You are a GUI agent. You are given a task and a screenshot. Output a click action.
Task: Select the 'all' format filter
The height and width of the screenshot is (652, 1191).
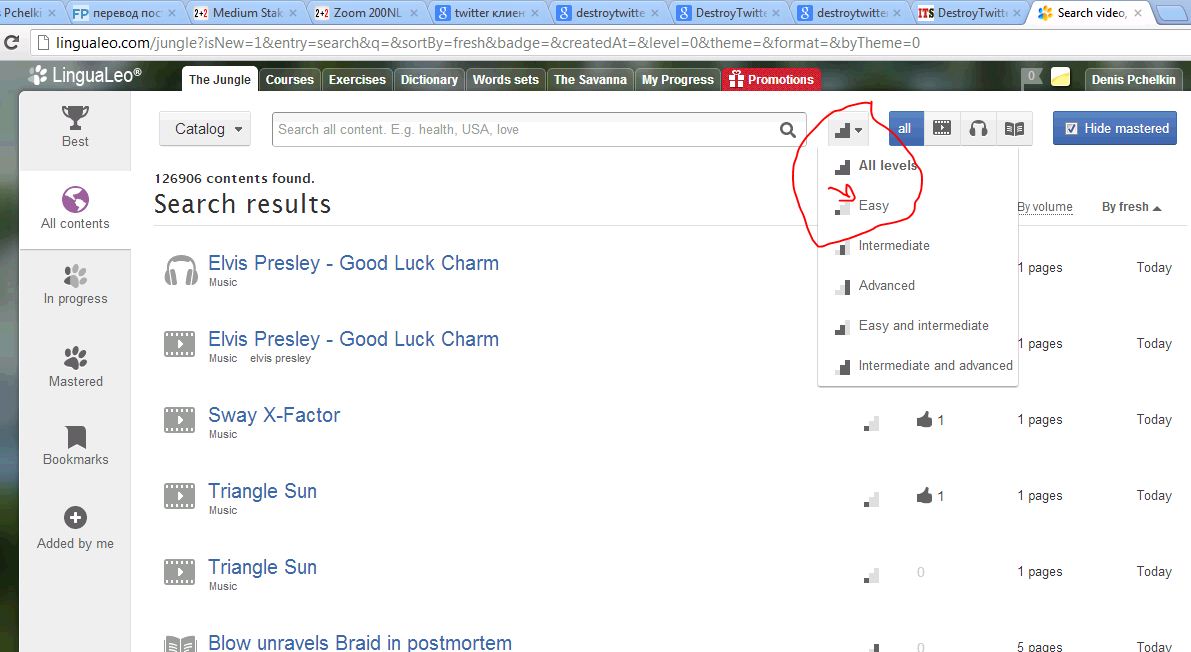click(x=905, y=128)
